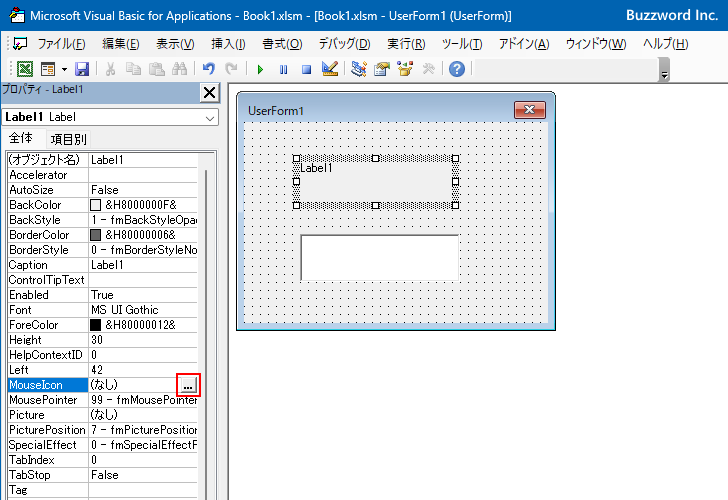Click the Reset stop icon
The image size is (728, 500).
[306, 70]
